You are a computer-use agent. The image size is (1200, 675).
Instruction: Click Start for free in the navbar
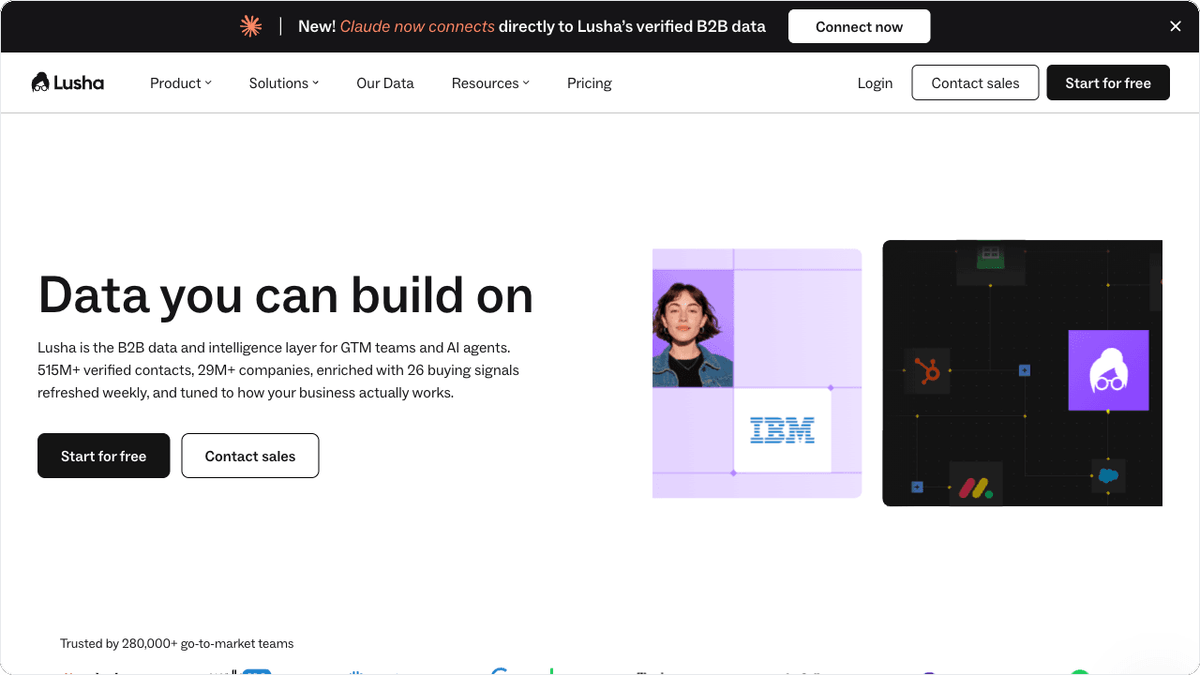coord(1108,83)
